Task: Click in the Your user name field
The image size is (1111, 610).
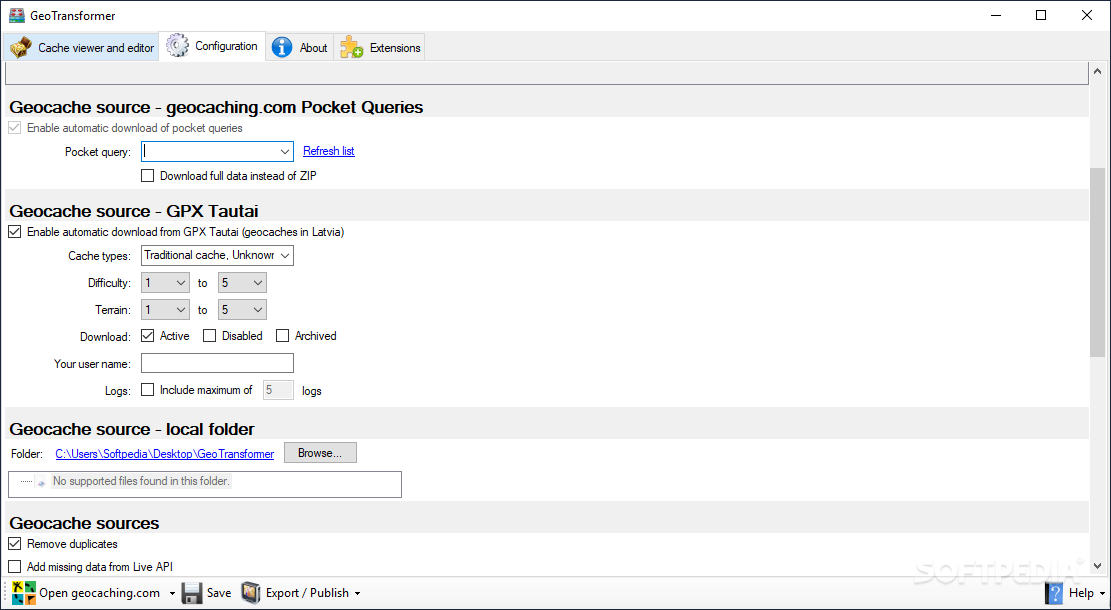Action: [218, 363]
